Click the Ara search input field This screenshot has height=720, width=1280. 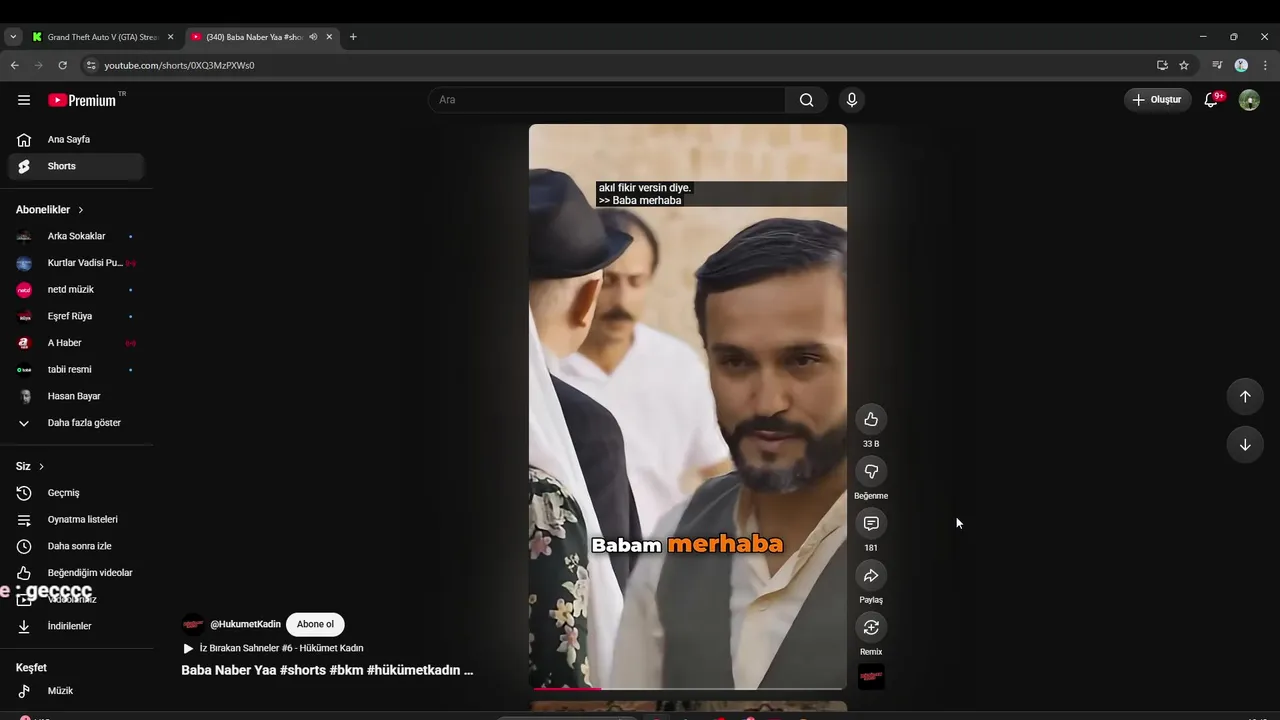point(607,100)
